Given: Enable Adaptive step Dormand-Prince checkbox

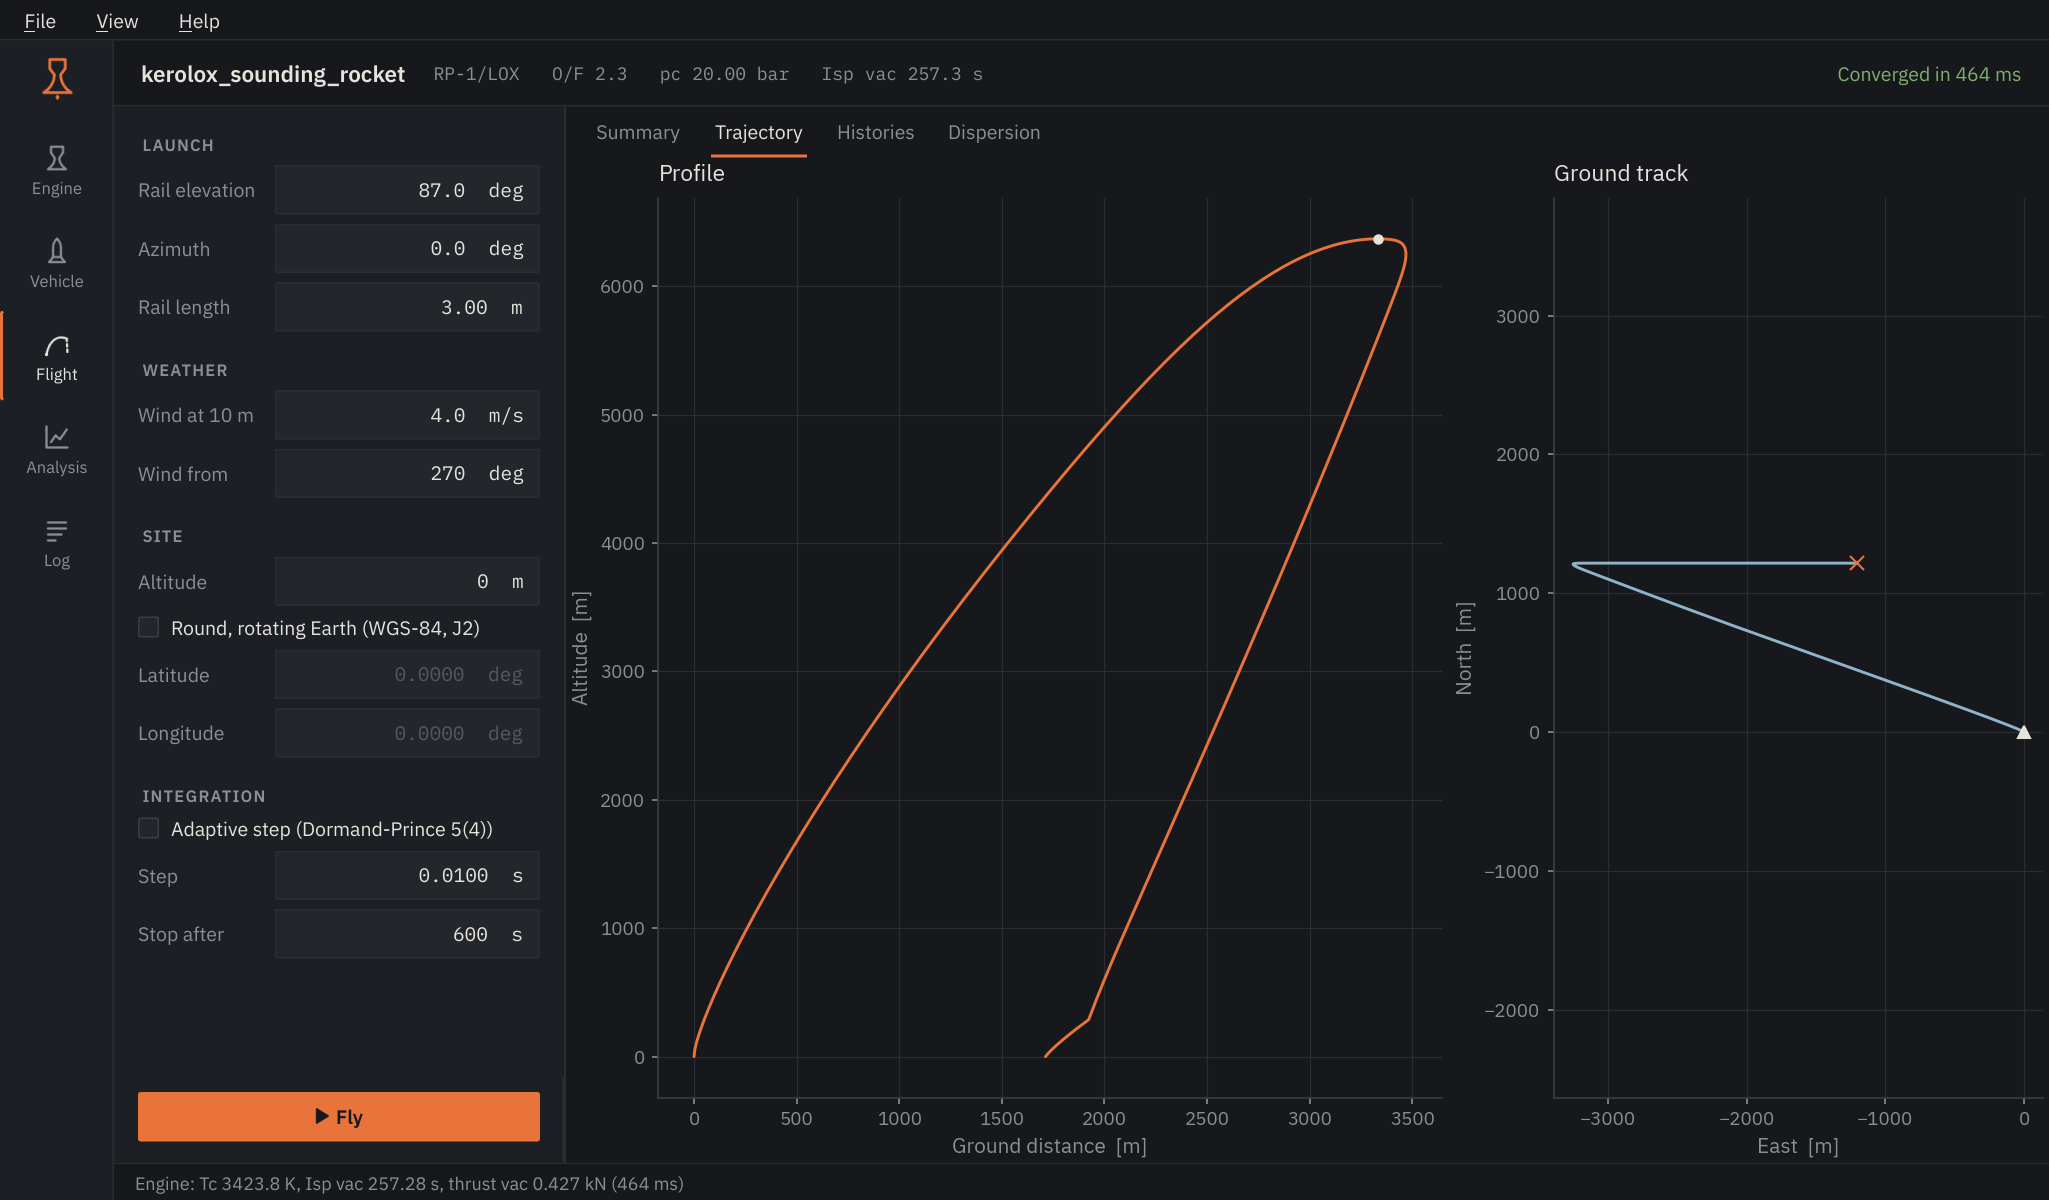Looking at the screenshot, I should click(x=149, y=828).
